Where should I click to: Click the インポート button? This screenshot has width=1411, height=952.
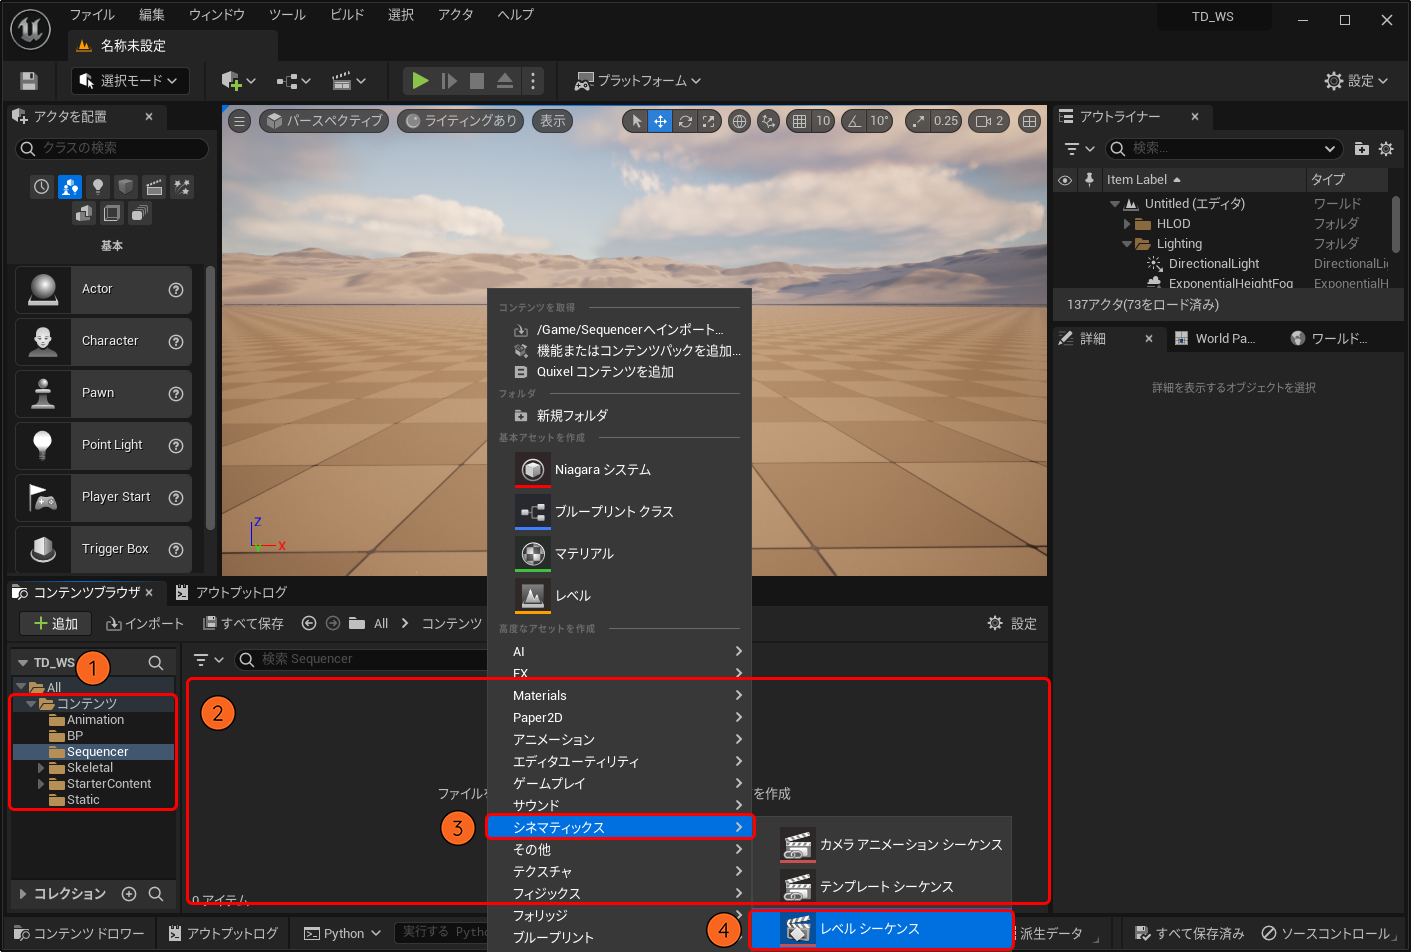click(145, 624)
